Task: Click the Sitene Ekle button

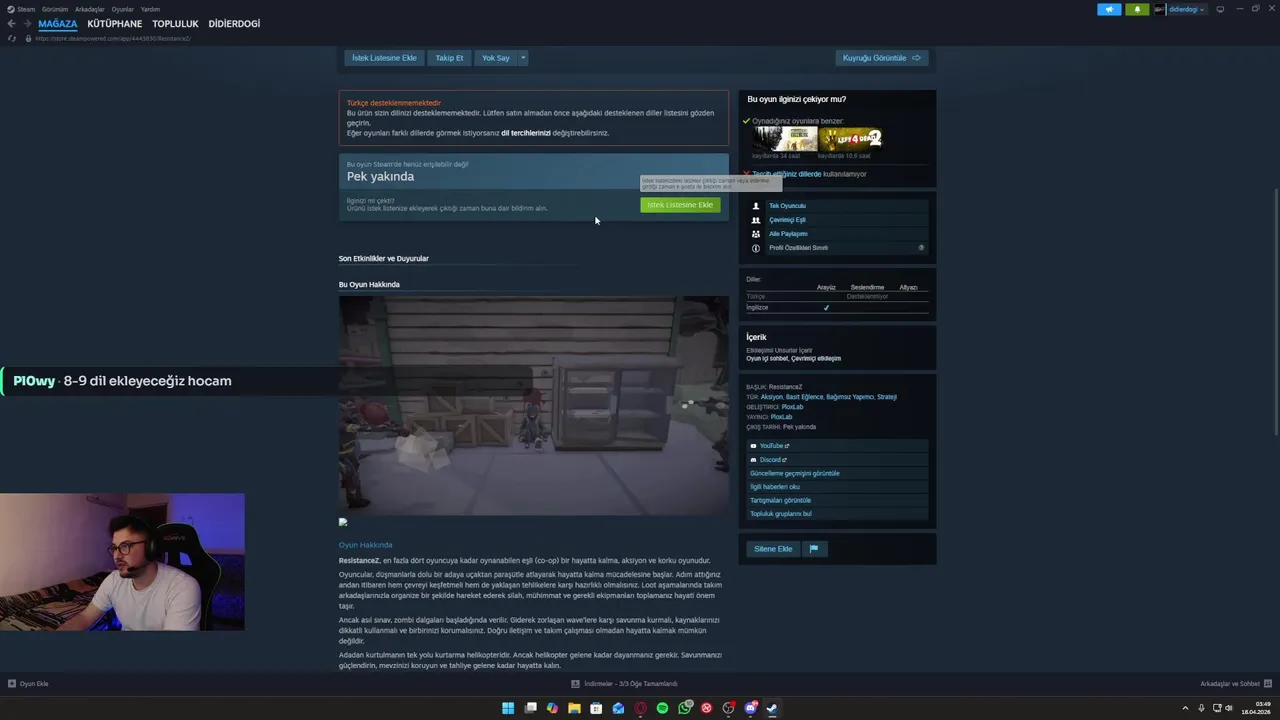Action: (773, 549)
